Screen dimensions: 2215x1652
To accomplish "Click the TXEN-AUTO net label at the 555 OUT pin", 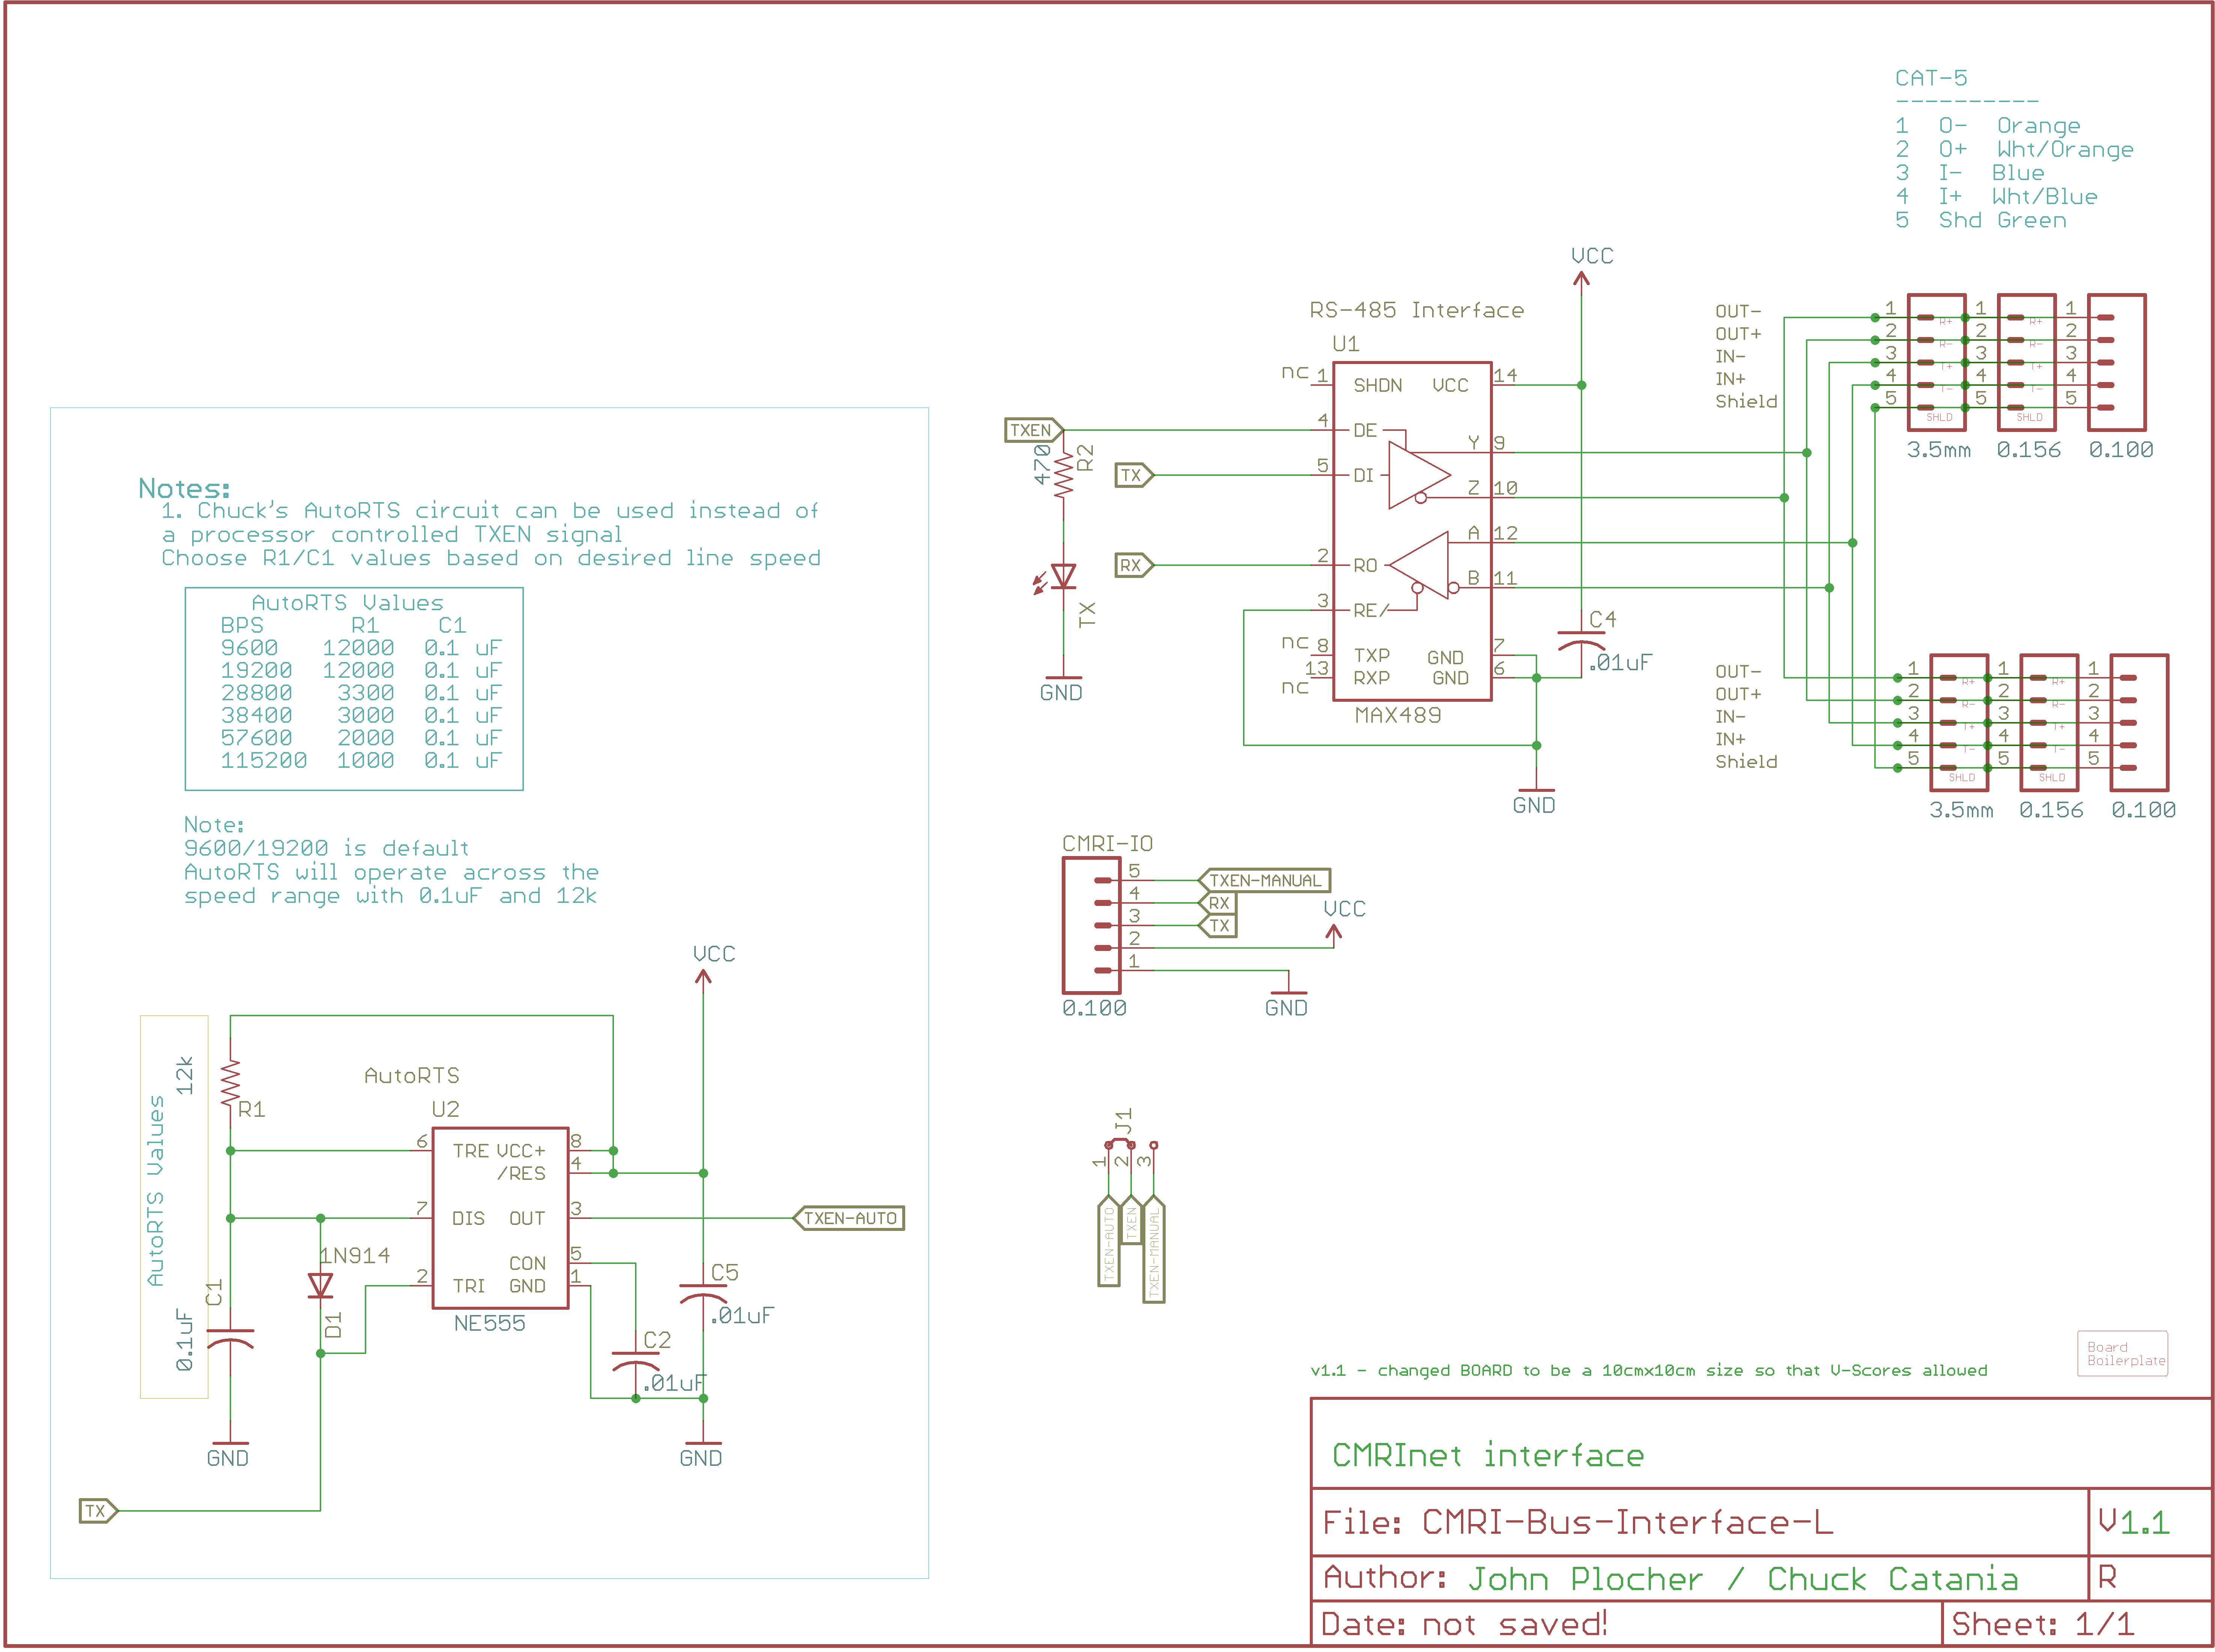I will coord(849,1218).
